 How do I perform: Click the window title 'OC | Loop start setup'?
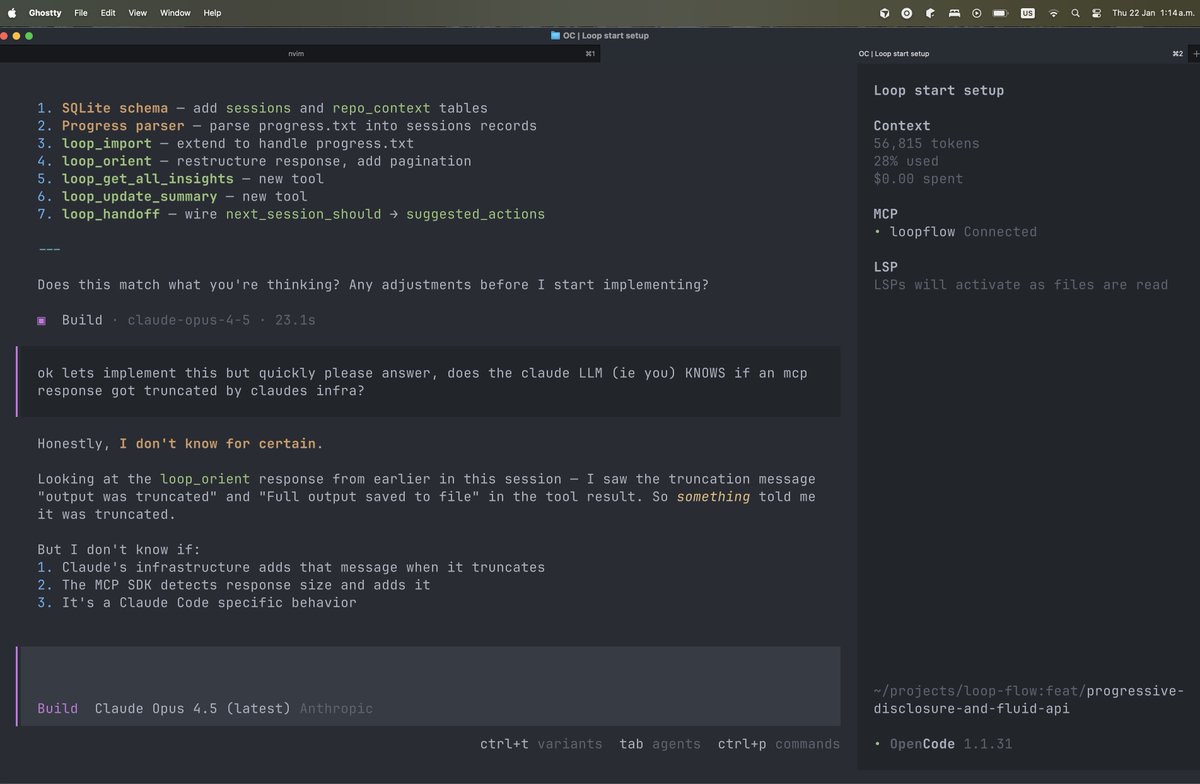click(x=605, y=35)
